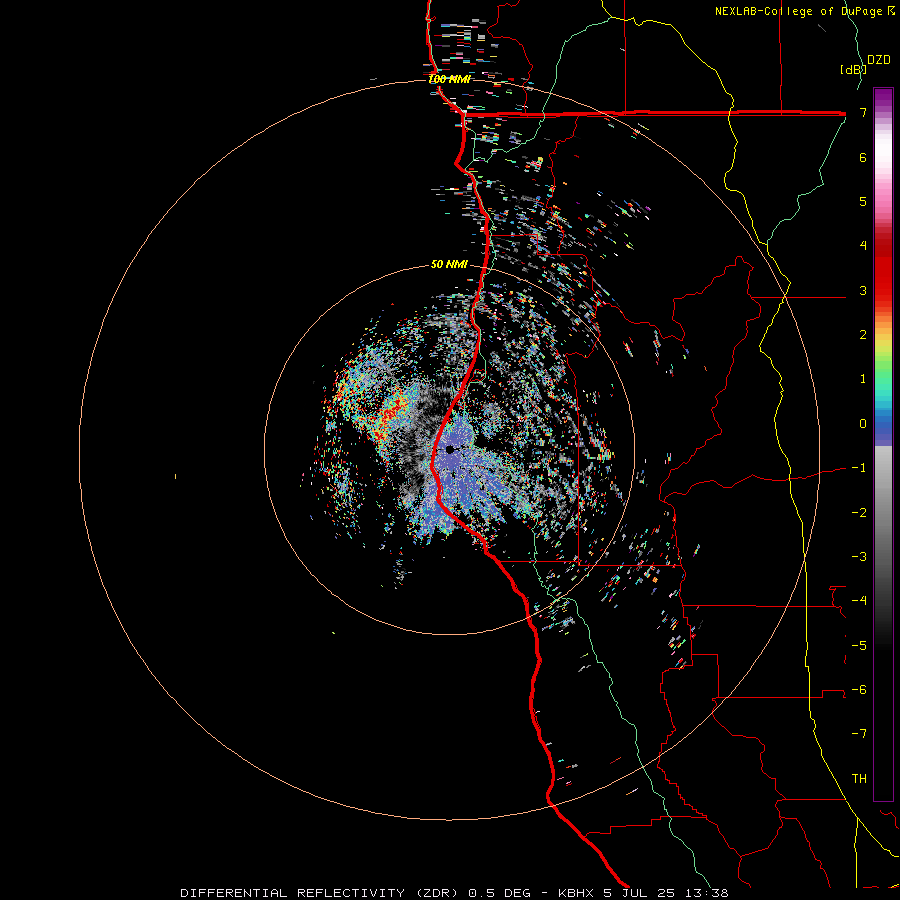
Task: Click the Differential Reflectivity product caption
Action: [x=454, y=893]
